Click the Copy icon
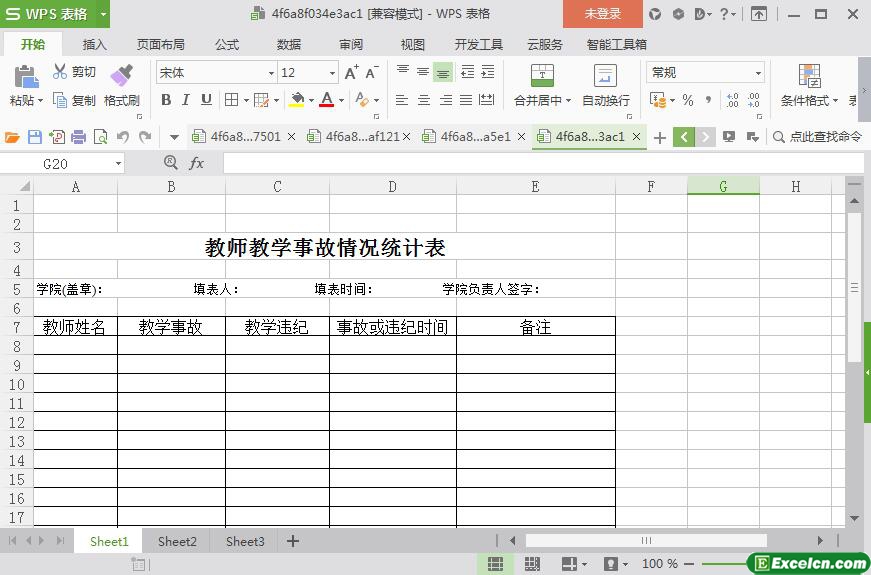This screenshot has height=575, width=871. coord(59,100)
